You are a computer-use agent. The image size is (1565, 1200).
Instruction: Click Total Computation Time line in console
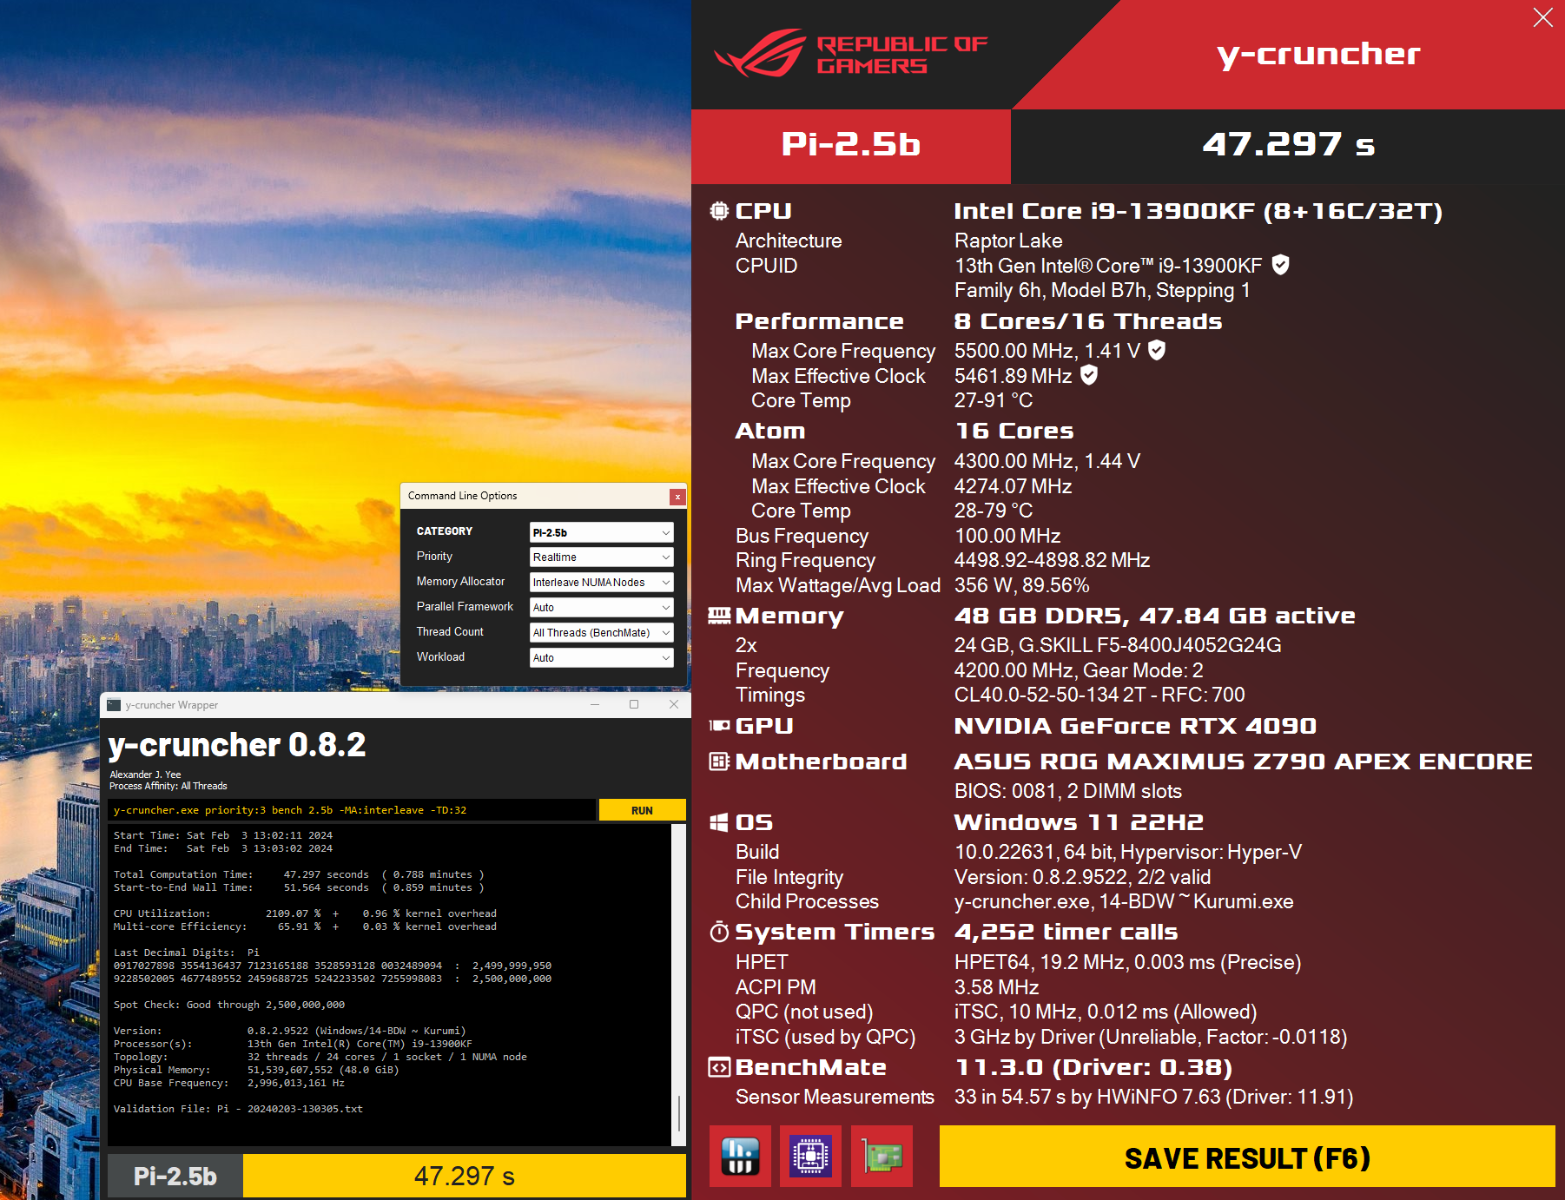pyautogui.click(x=298, y=875)
